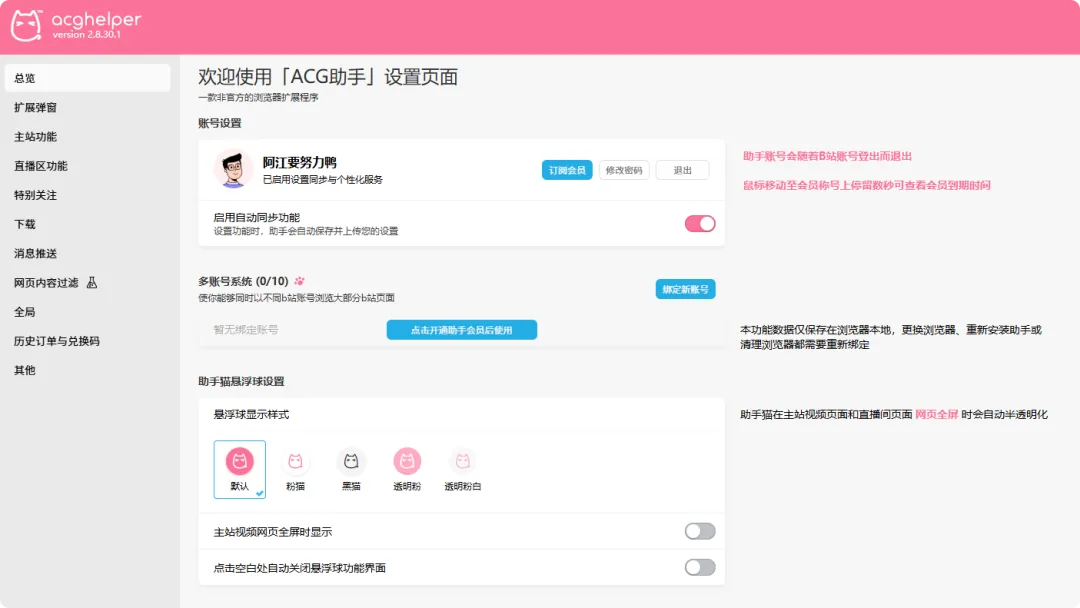Image resolution: width=1080 pixels, height=608 pixels.
Task: Open the 其他 sidebar section
Action: (87, 370)
